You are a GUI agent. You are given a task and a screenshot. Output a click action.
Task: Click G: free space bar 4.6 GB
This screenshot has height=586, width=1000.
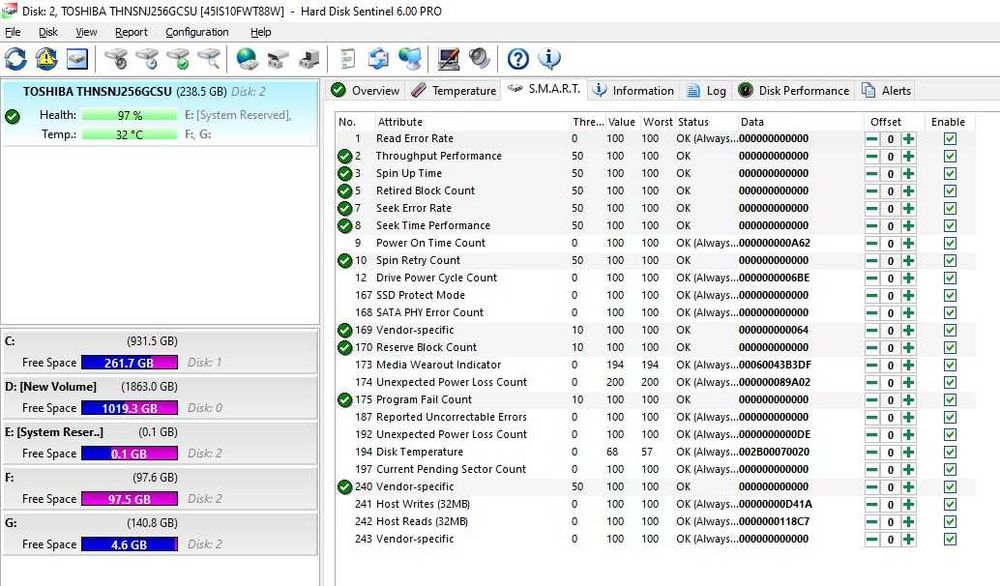129,545
